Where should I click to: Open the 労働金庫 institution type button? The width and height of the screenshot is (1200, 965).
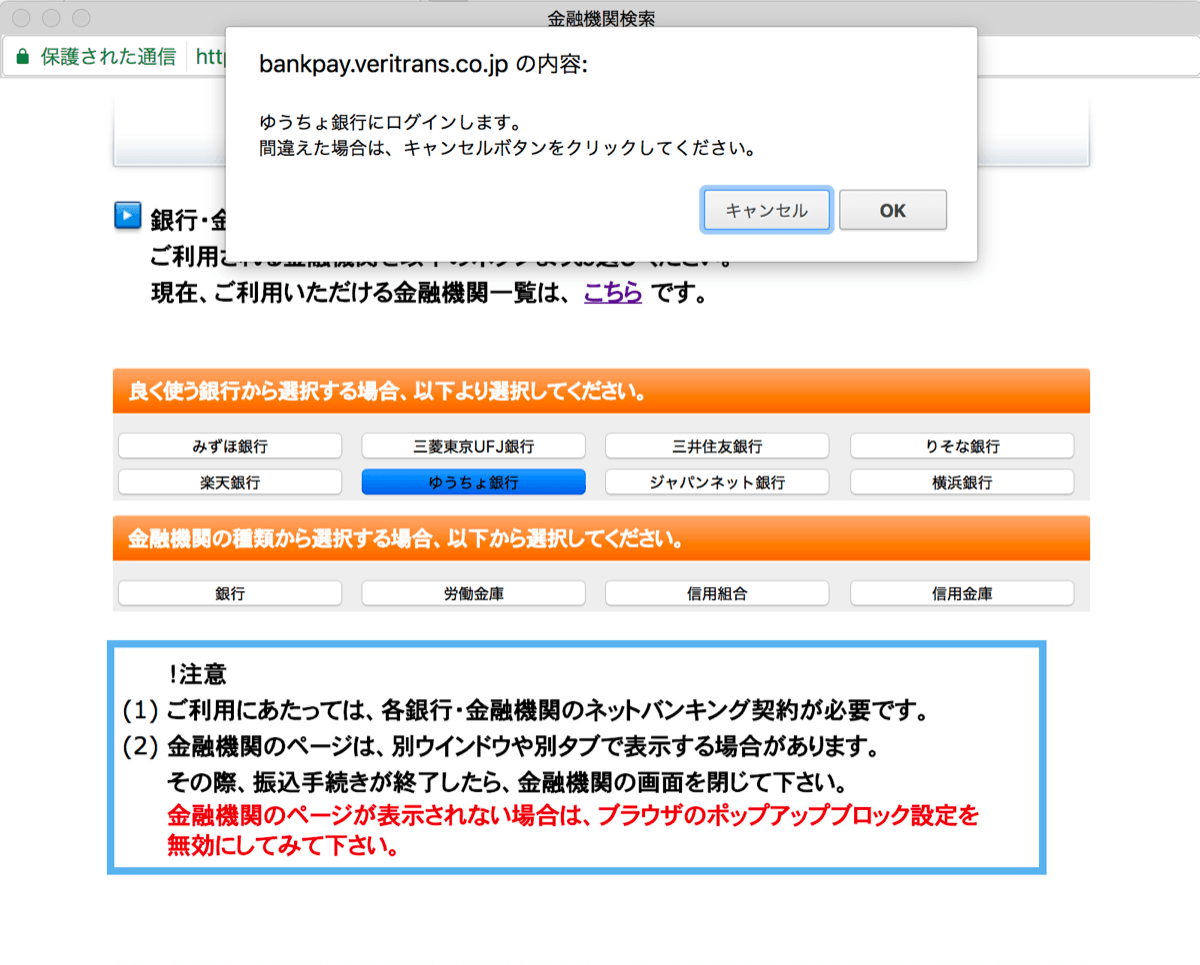coord(473,593)
